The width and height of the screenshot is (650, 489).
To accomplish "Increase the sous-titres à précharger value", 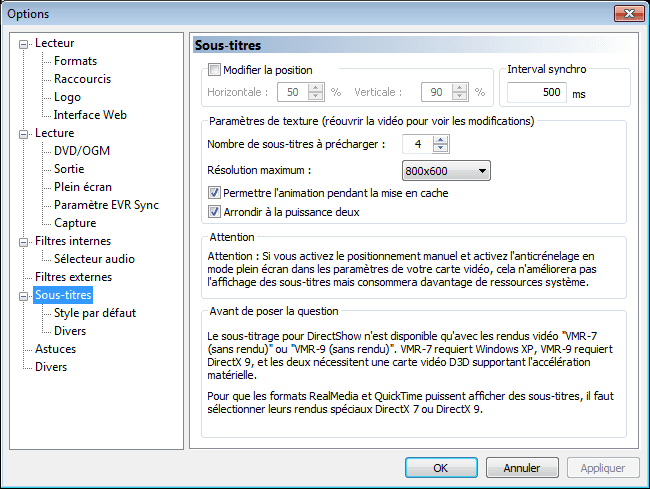I will click(x=441, y=139).
